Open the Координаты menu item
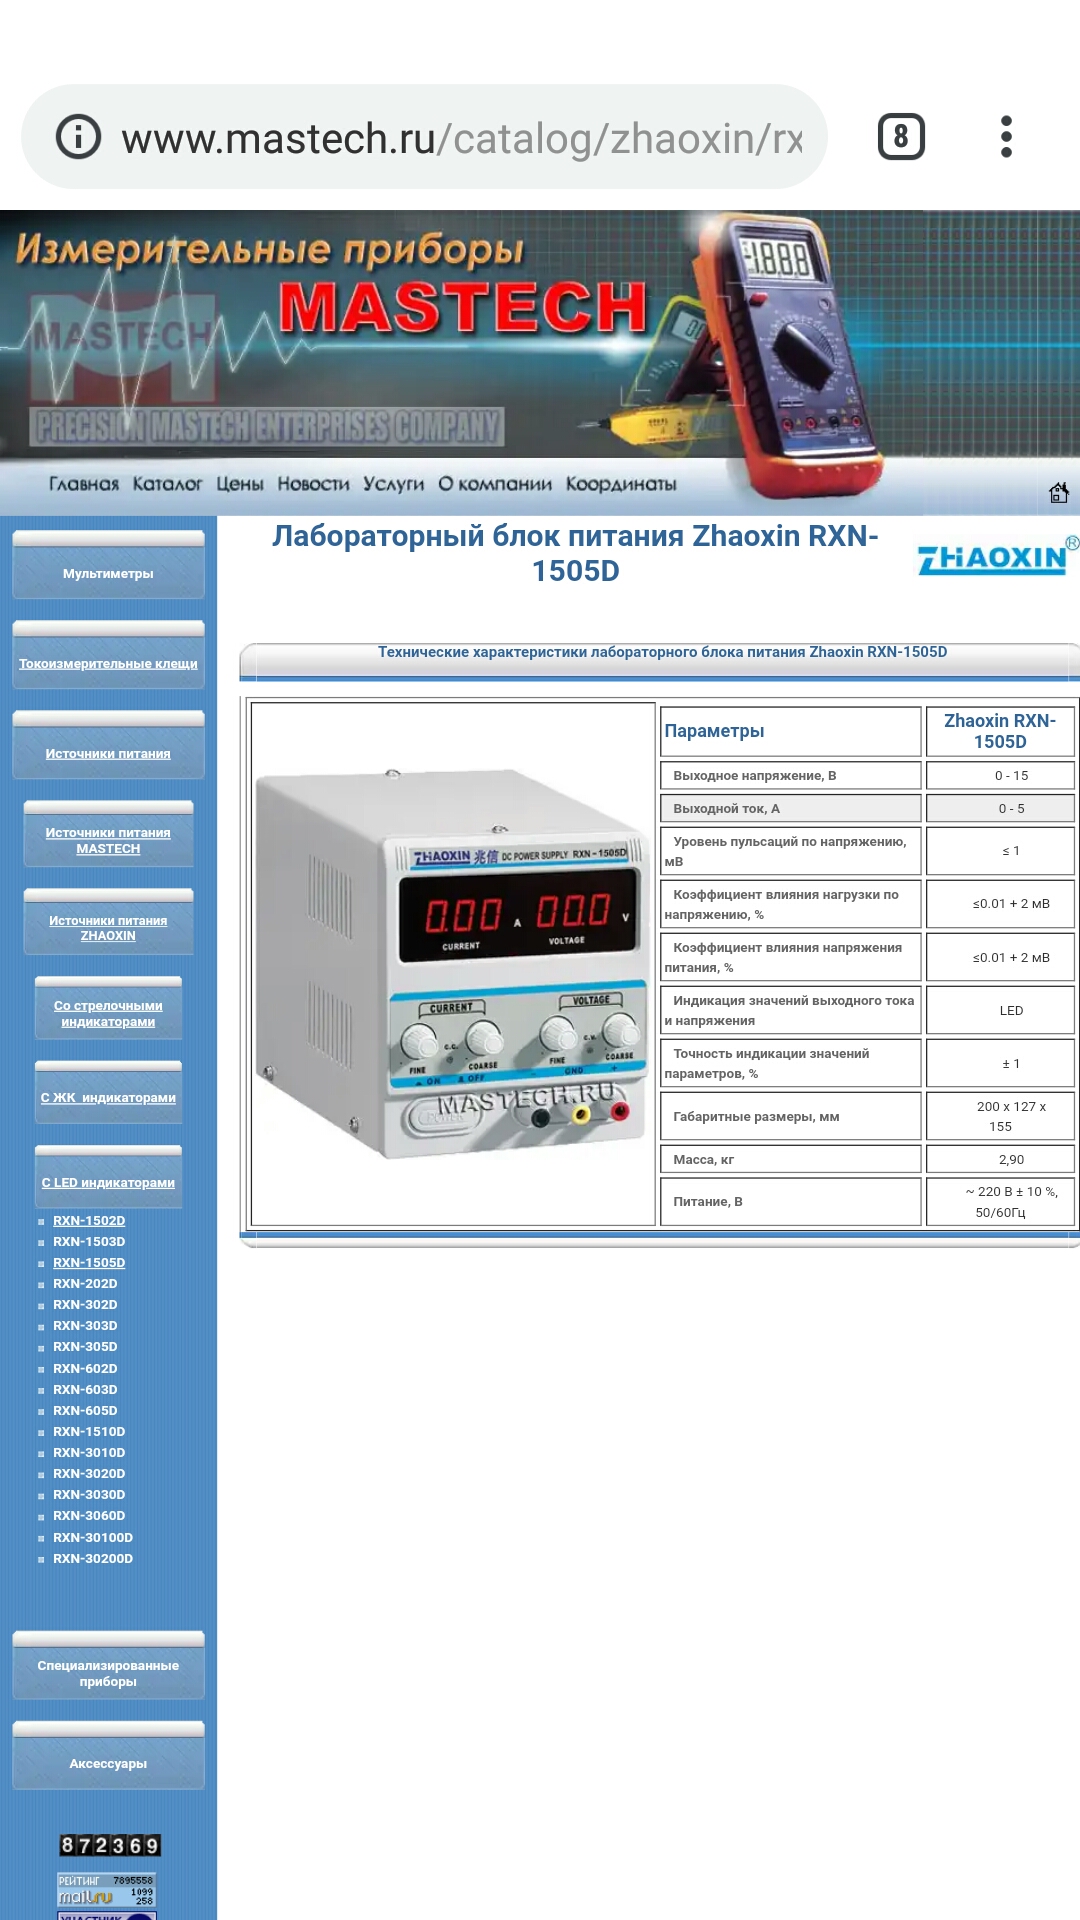The width and height of the screenshot is (1080, 1920). [621, 484]
